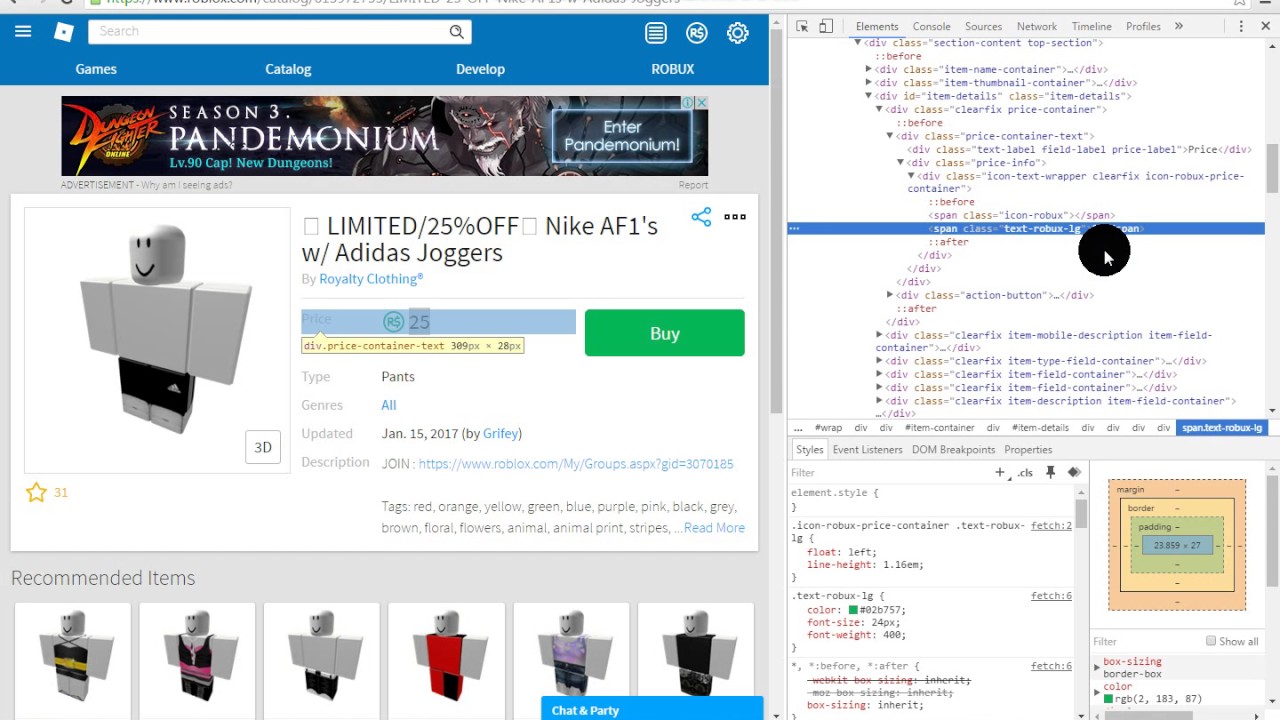The height and width of the screenshot is (720, 1280).
Task: Open DOM Breakpoints pane
Action: [953, 450]
